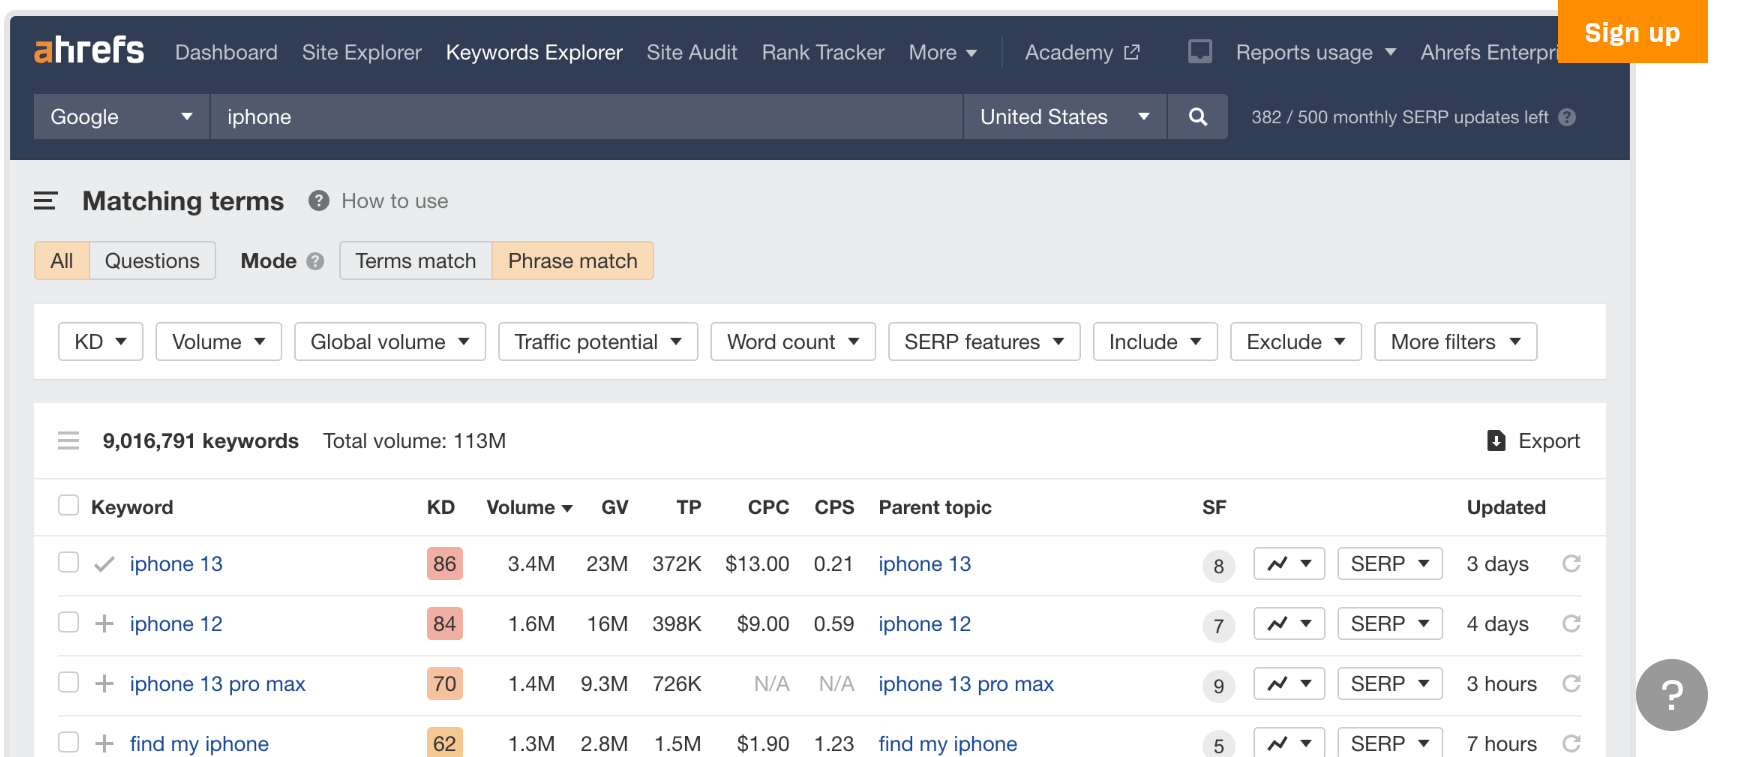The width and height of the screenshot is (1738, 757).
Task: Open Keywords Explorer
Action: pyautogui.click(x=534, y=52)
